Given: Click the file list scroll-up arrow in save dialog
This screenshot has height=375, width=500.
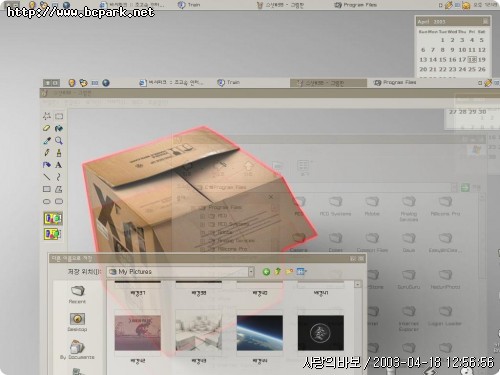Looking at the screenshot, I should tap(357, 284).
